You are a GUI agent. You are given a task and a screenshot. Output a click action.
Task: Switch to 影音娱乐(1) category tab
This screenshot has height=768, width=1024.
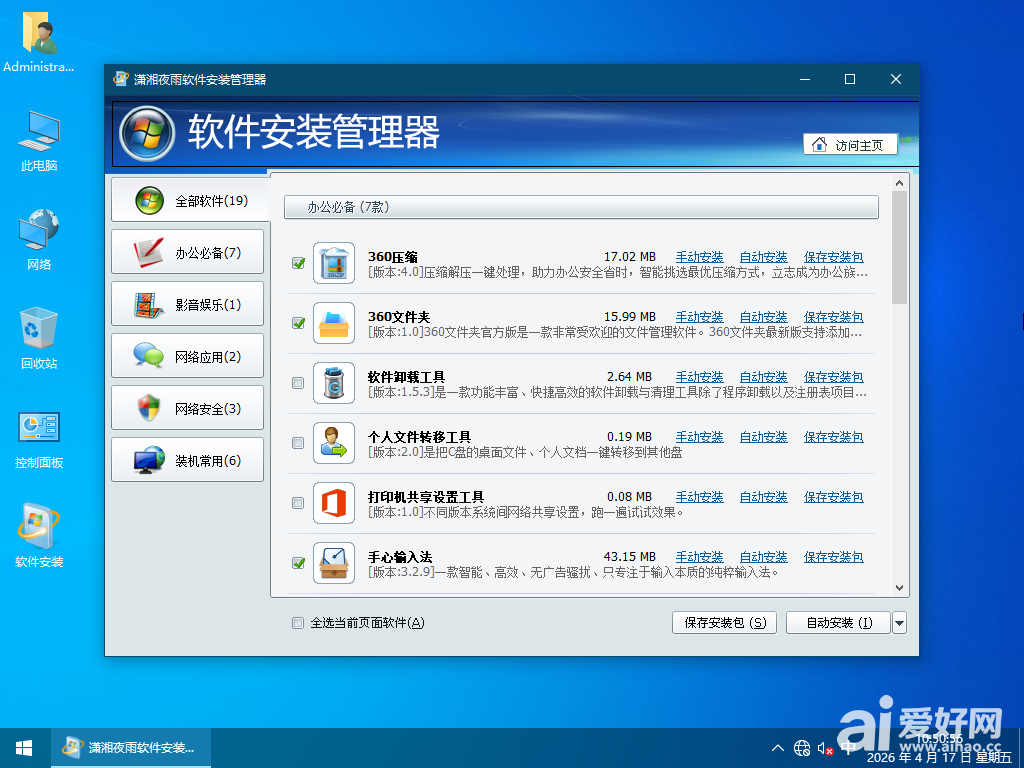coord(188,304)
